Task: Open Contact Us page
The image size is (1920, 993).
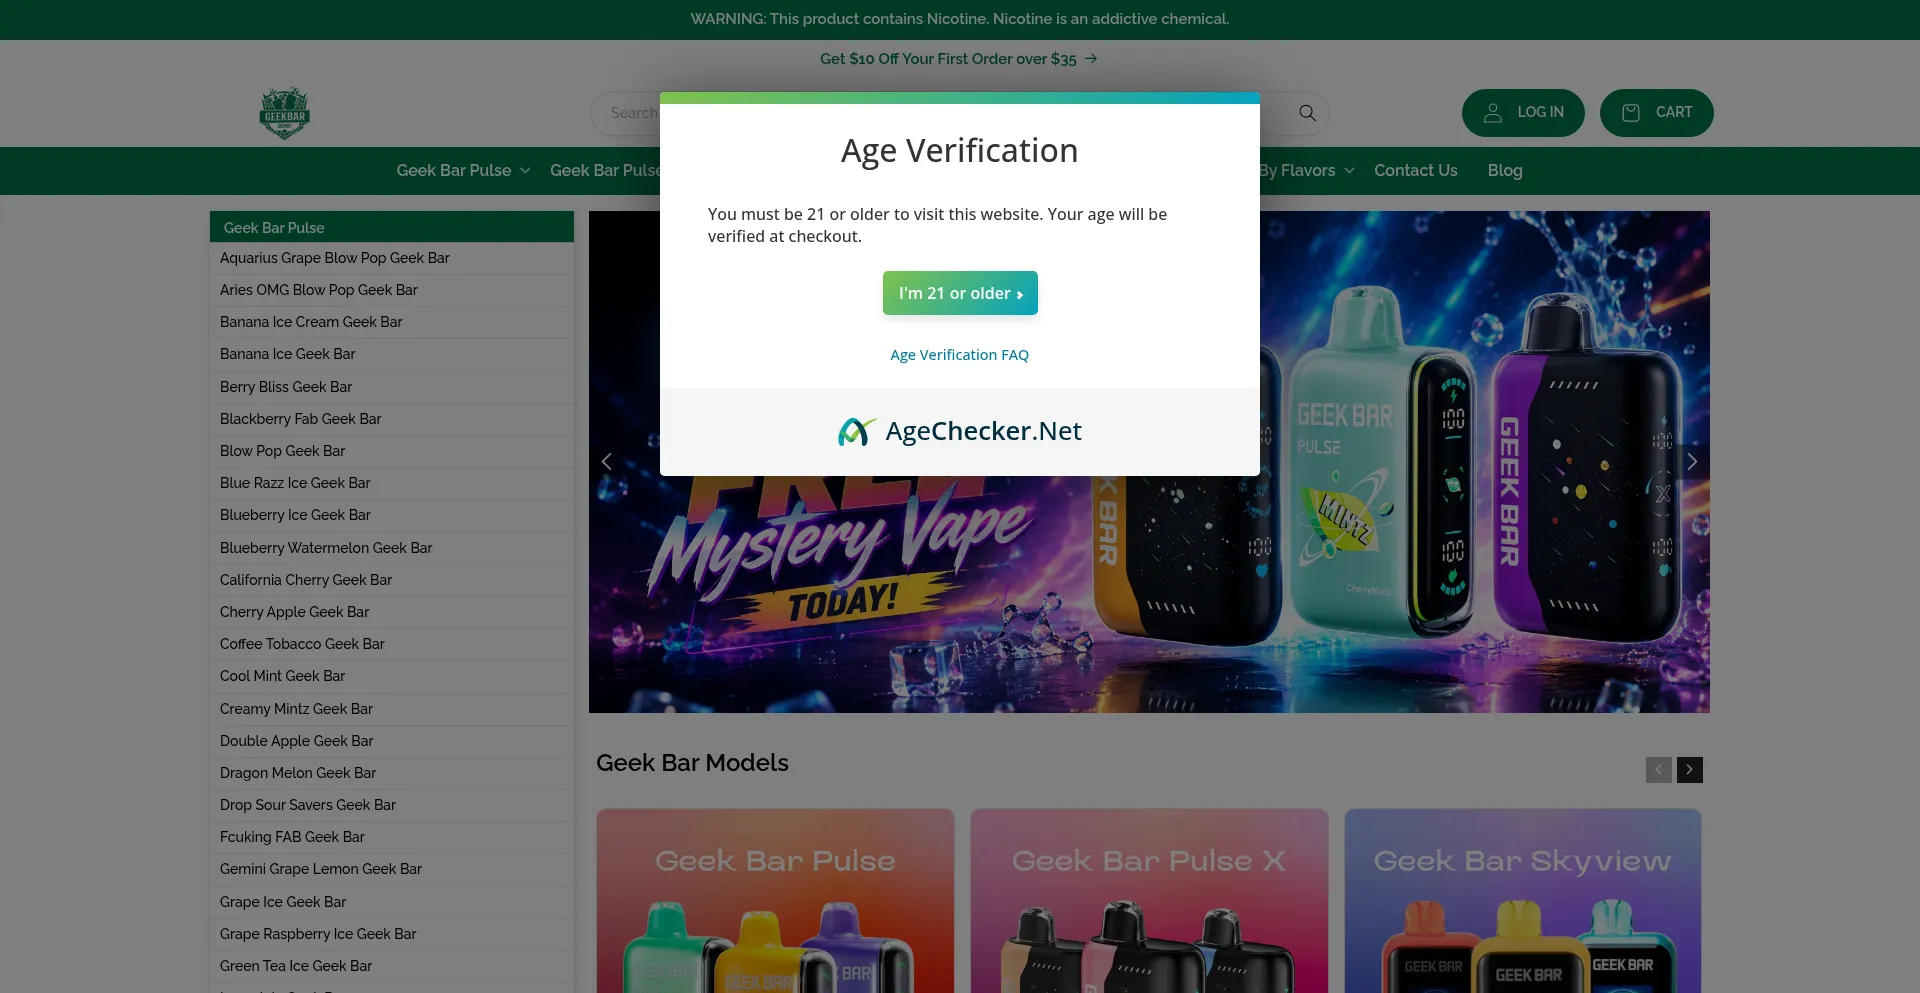Action: pyautogui.click(x=1416, y=171)
